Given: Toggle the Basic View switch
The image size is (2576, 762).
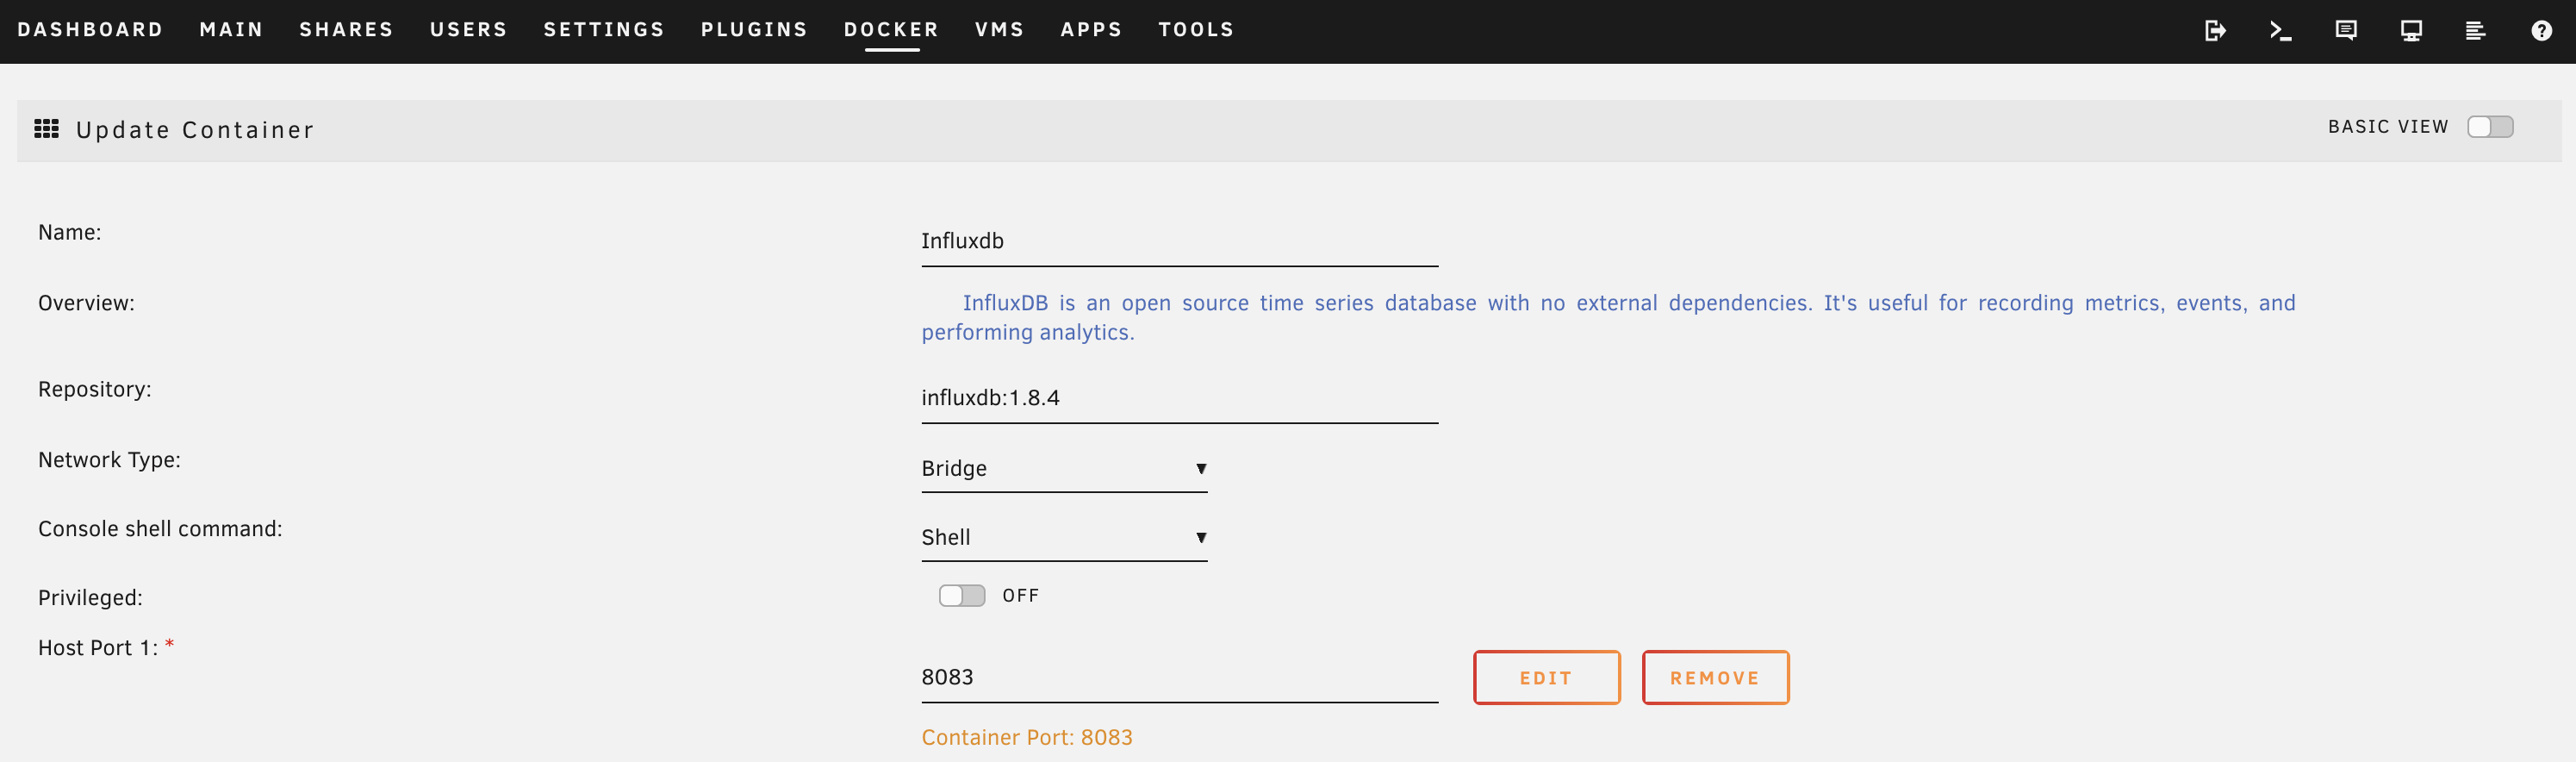Looking at the screenshot, I should click(2489, 127).
